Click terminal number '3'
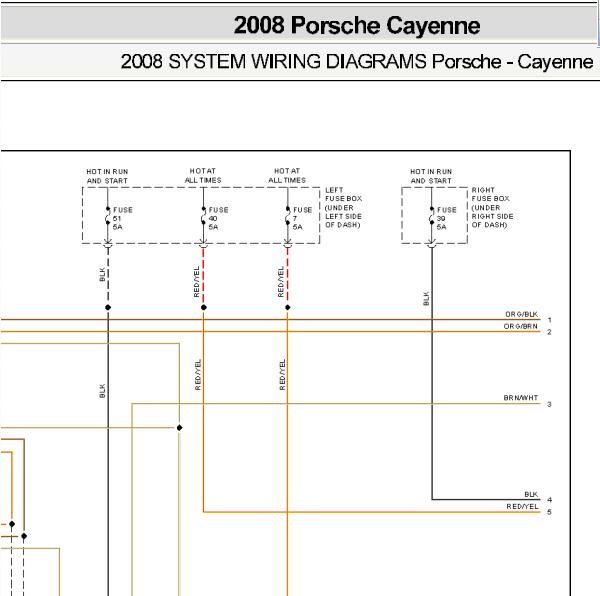Screen dimensions: 600x596 pyautogui.click(x=549, y=404)
